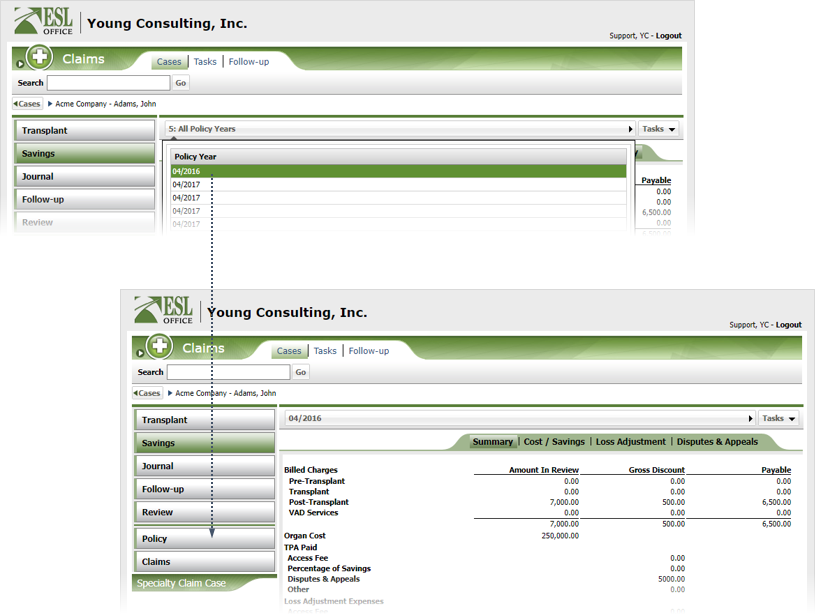Click the green plus Claims icon in lower window
Image resolution: width=815 pixels, height=614 pixels.
tap(159, 347)
